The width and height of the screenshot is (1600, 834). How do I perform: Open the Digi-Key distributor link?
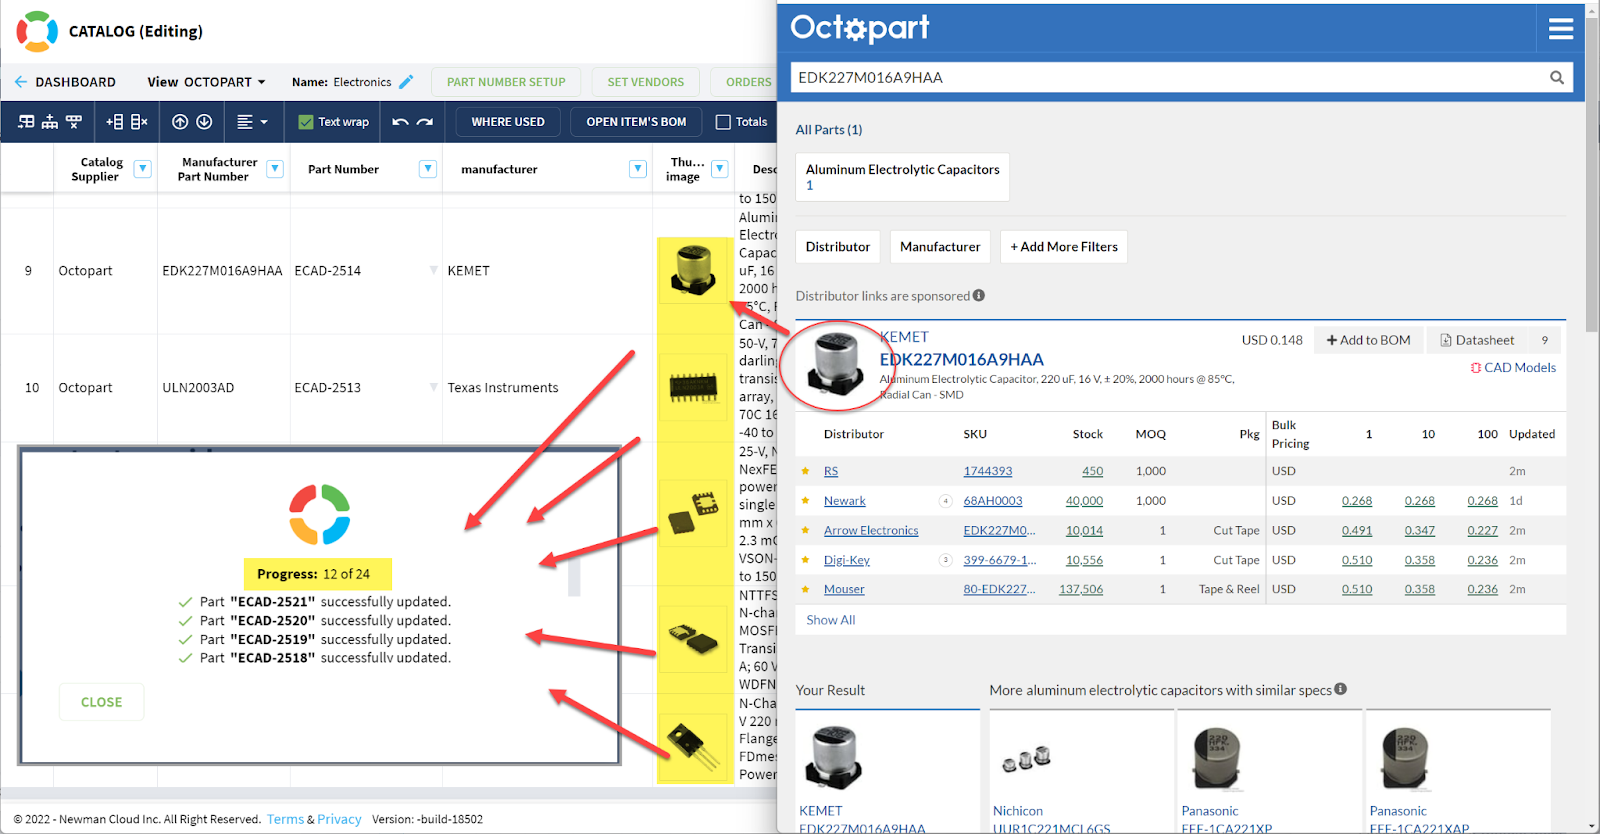[847, 560]
